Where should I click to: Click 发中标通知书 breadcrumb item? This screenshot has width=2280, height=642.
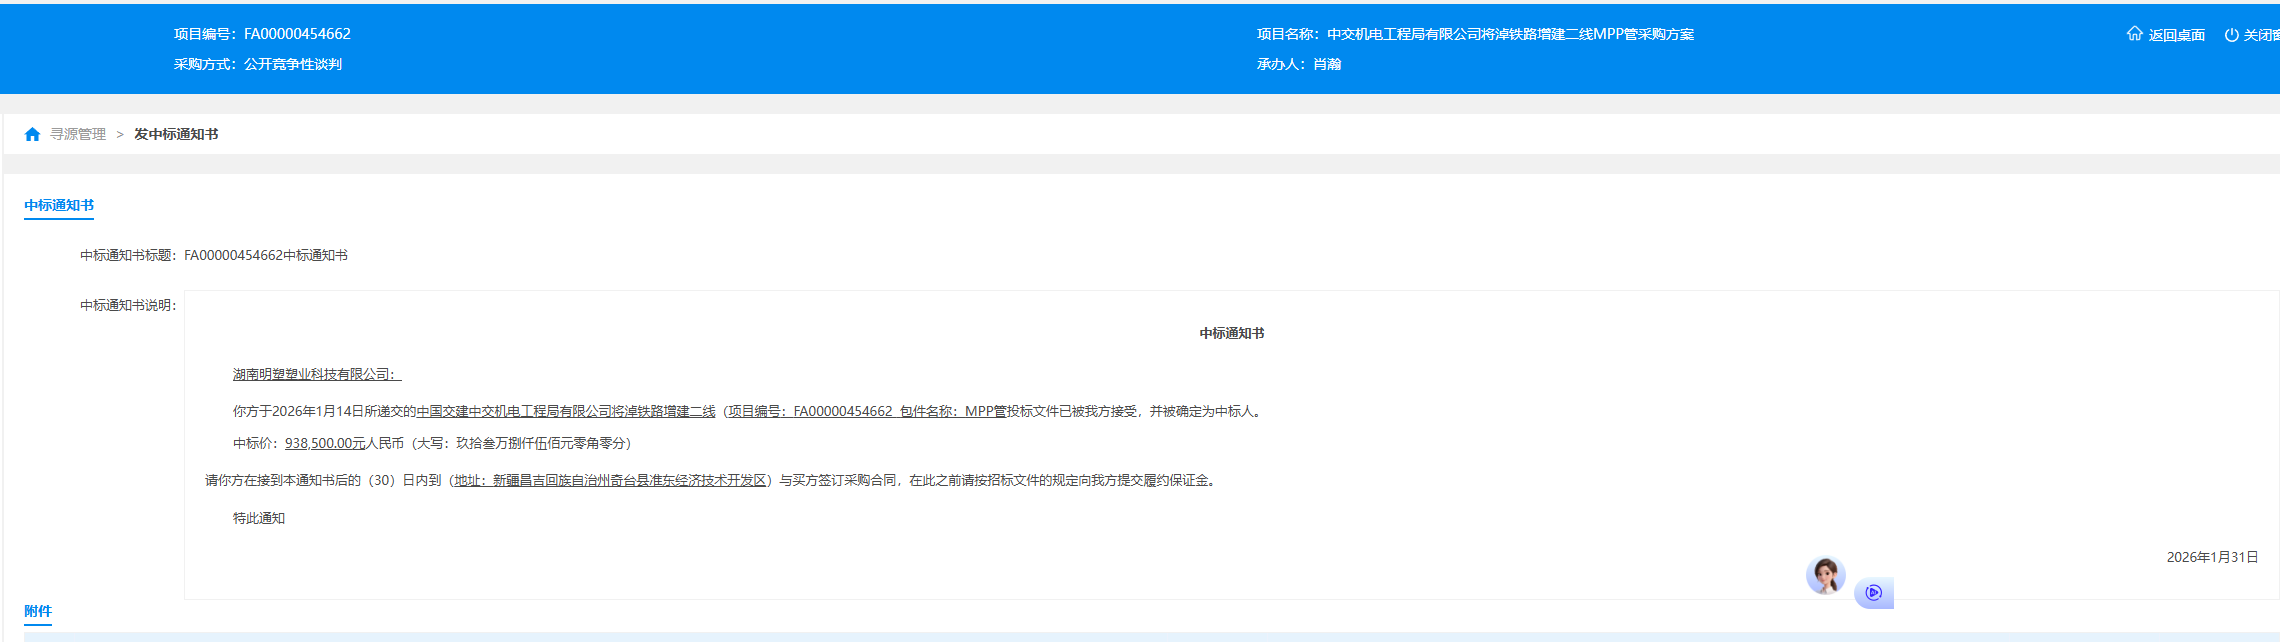(176, 134)
